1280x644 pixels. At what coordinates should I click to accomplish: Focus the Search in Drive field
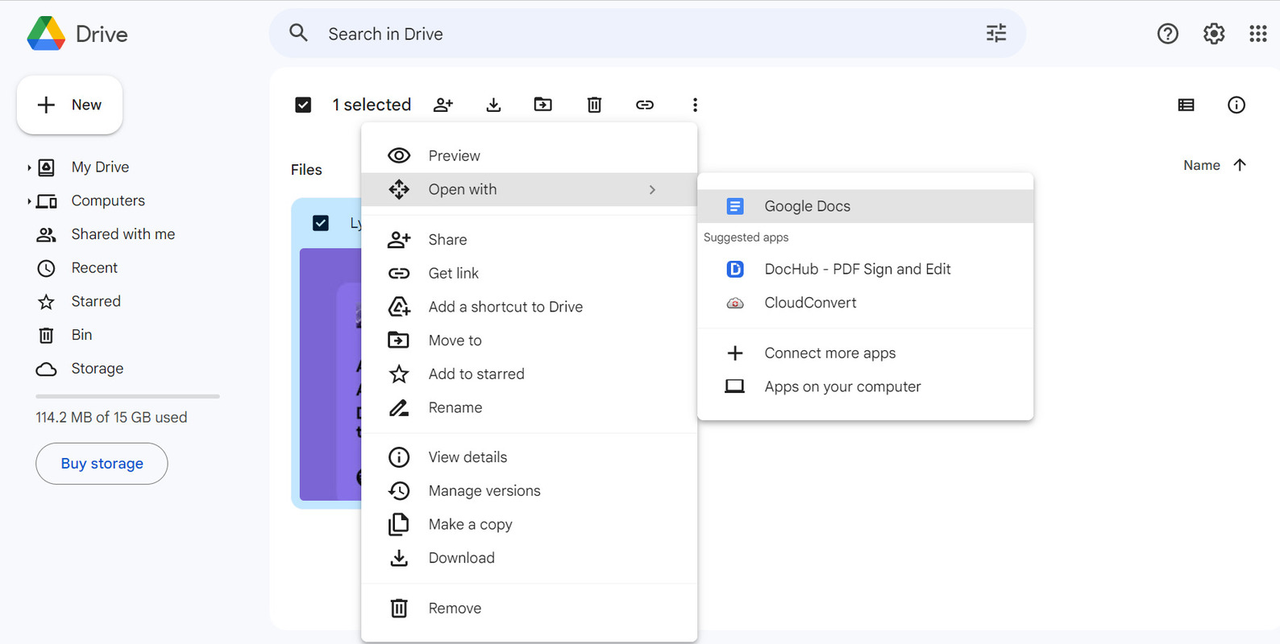pos(647,34)
